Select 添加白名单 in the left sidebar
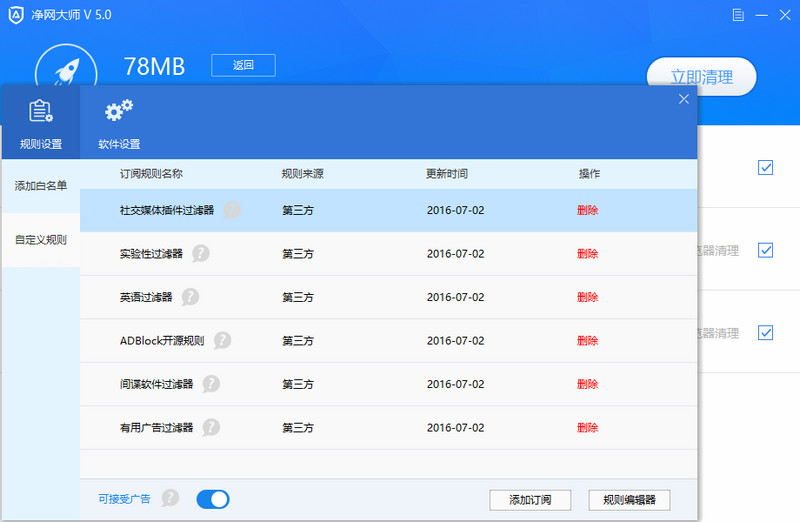This screenshot has width=800, height=522. coord(41,186)
